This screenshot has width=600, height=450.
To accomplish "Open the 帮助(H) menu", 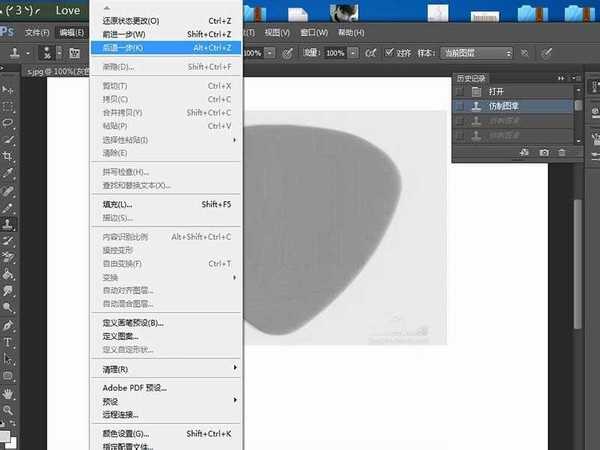I will point(351,33).
